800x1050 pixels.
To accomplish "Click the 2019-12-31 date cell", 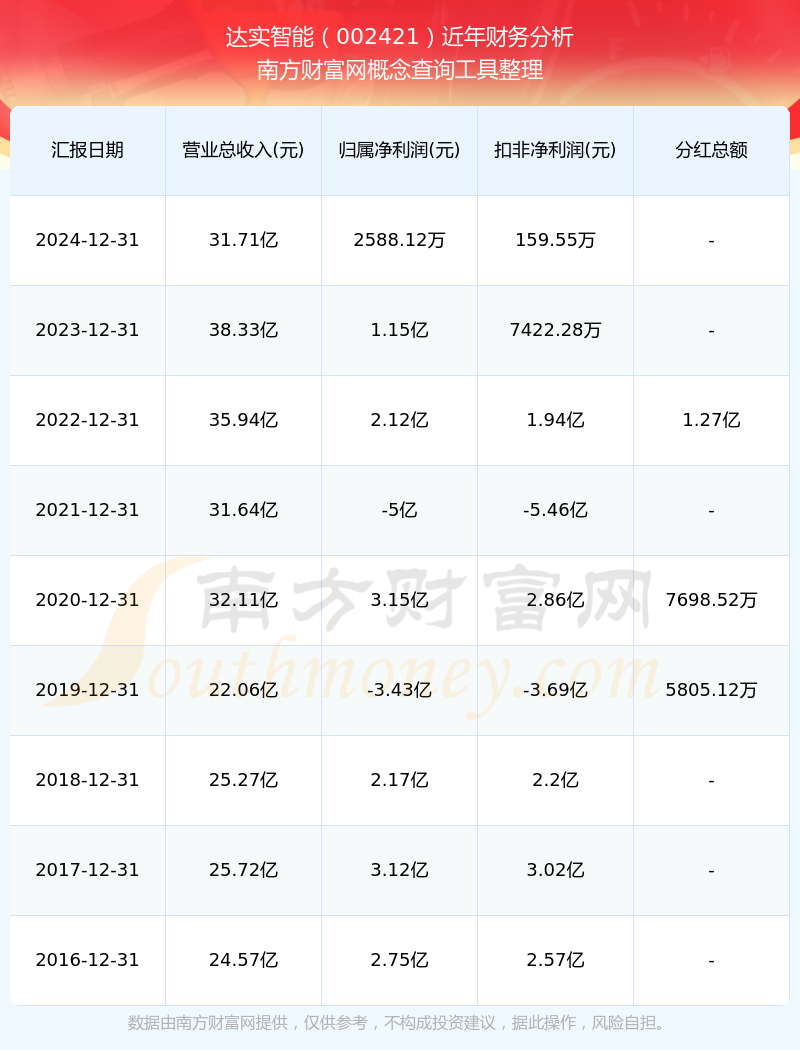I will (88, 690).
